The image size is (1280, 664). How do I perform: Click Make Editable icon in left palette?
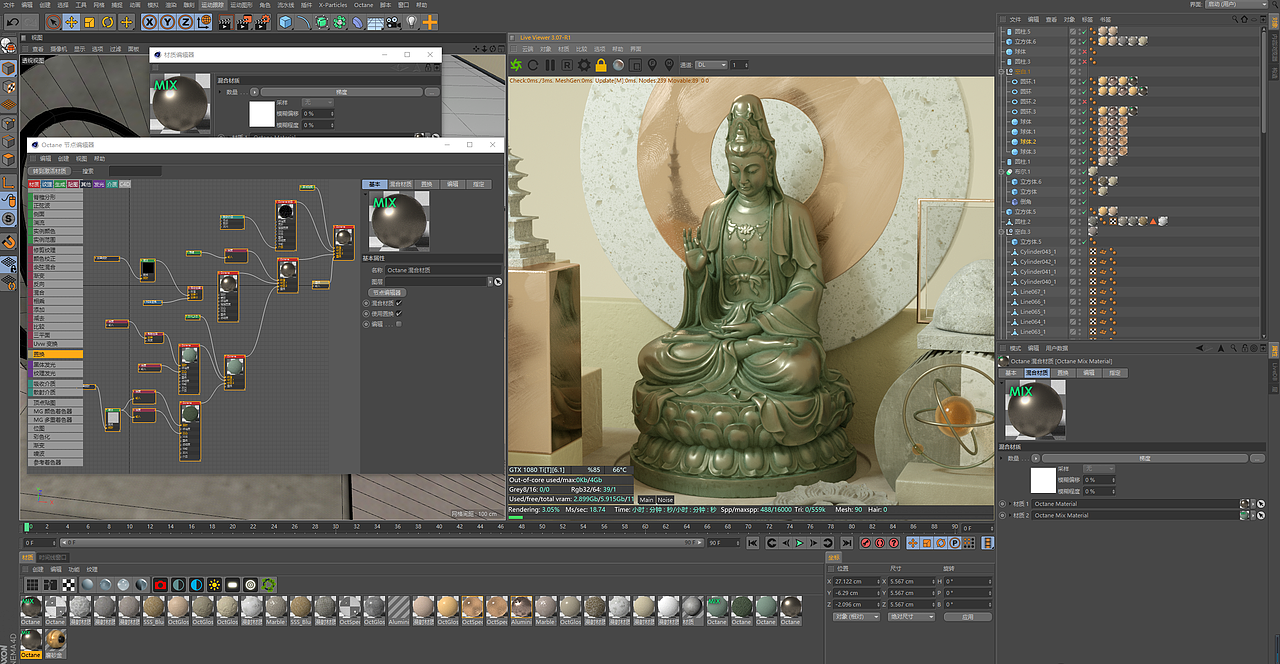[8, 45]
